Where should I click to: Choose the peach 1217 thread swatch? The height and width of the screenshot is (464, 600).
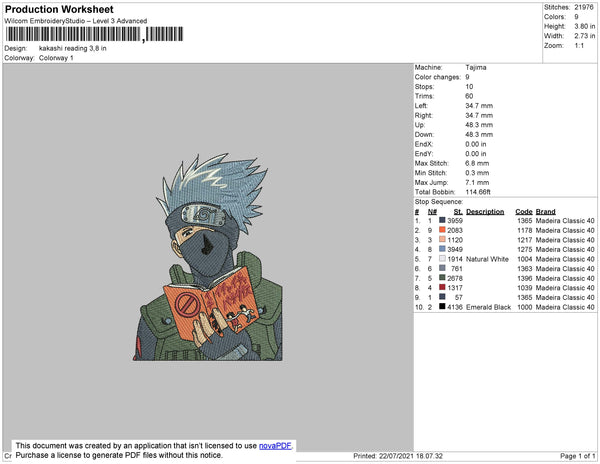pos(442,239)
